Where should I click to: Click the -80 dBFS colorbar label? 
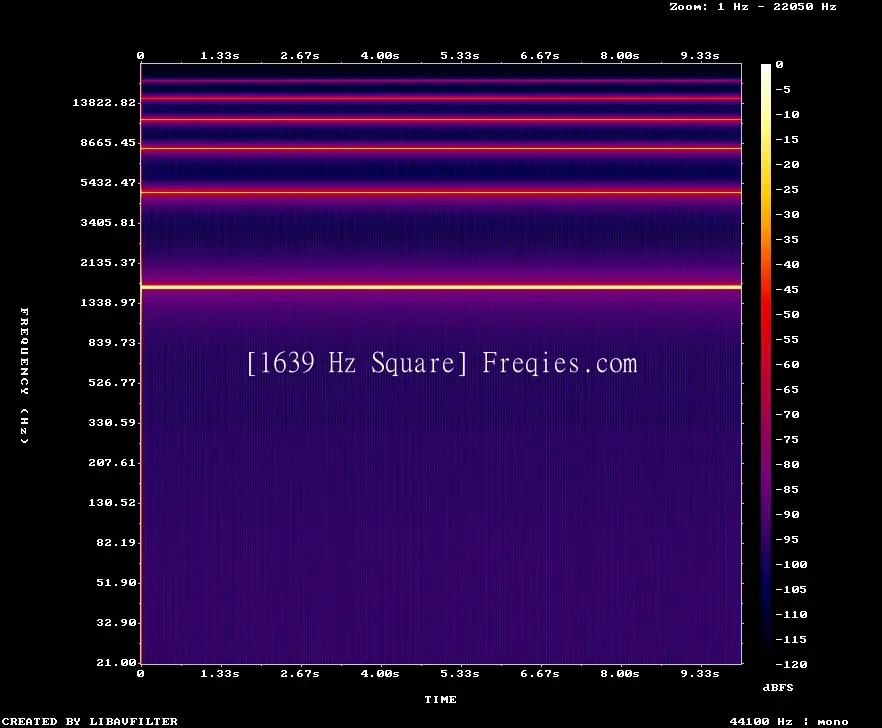point(787,464)
